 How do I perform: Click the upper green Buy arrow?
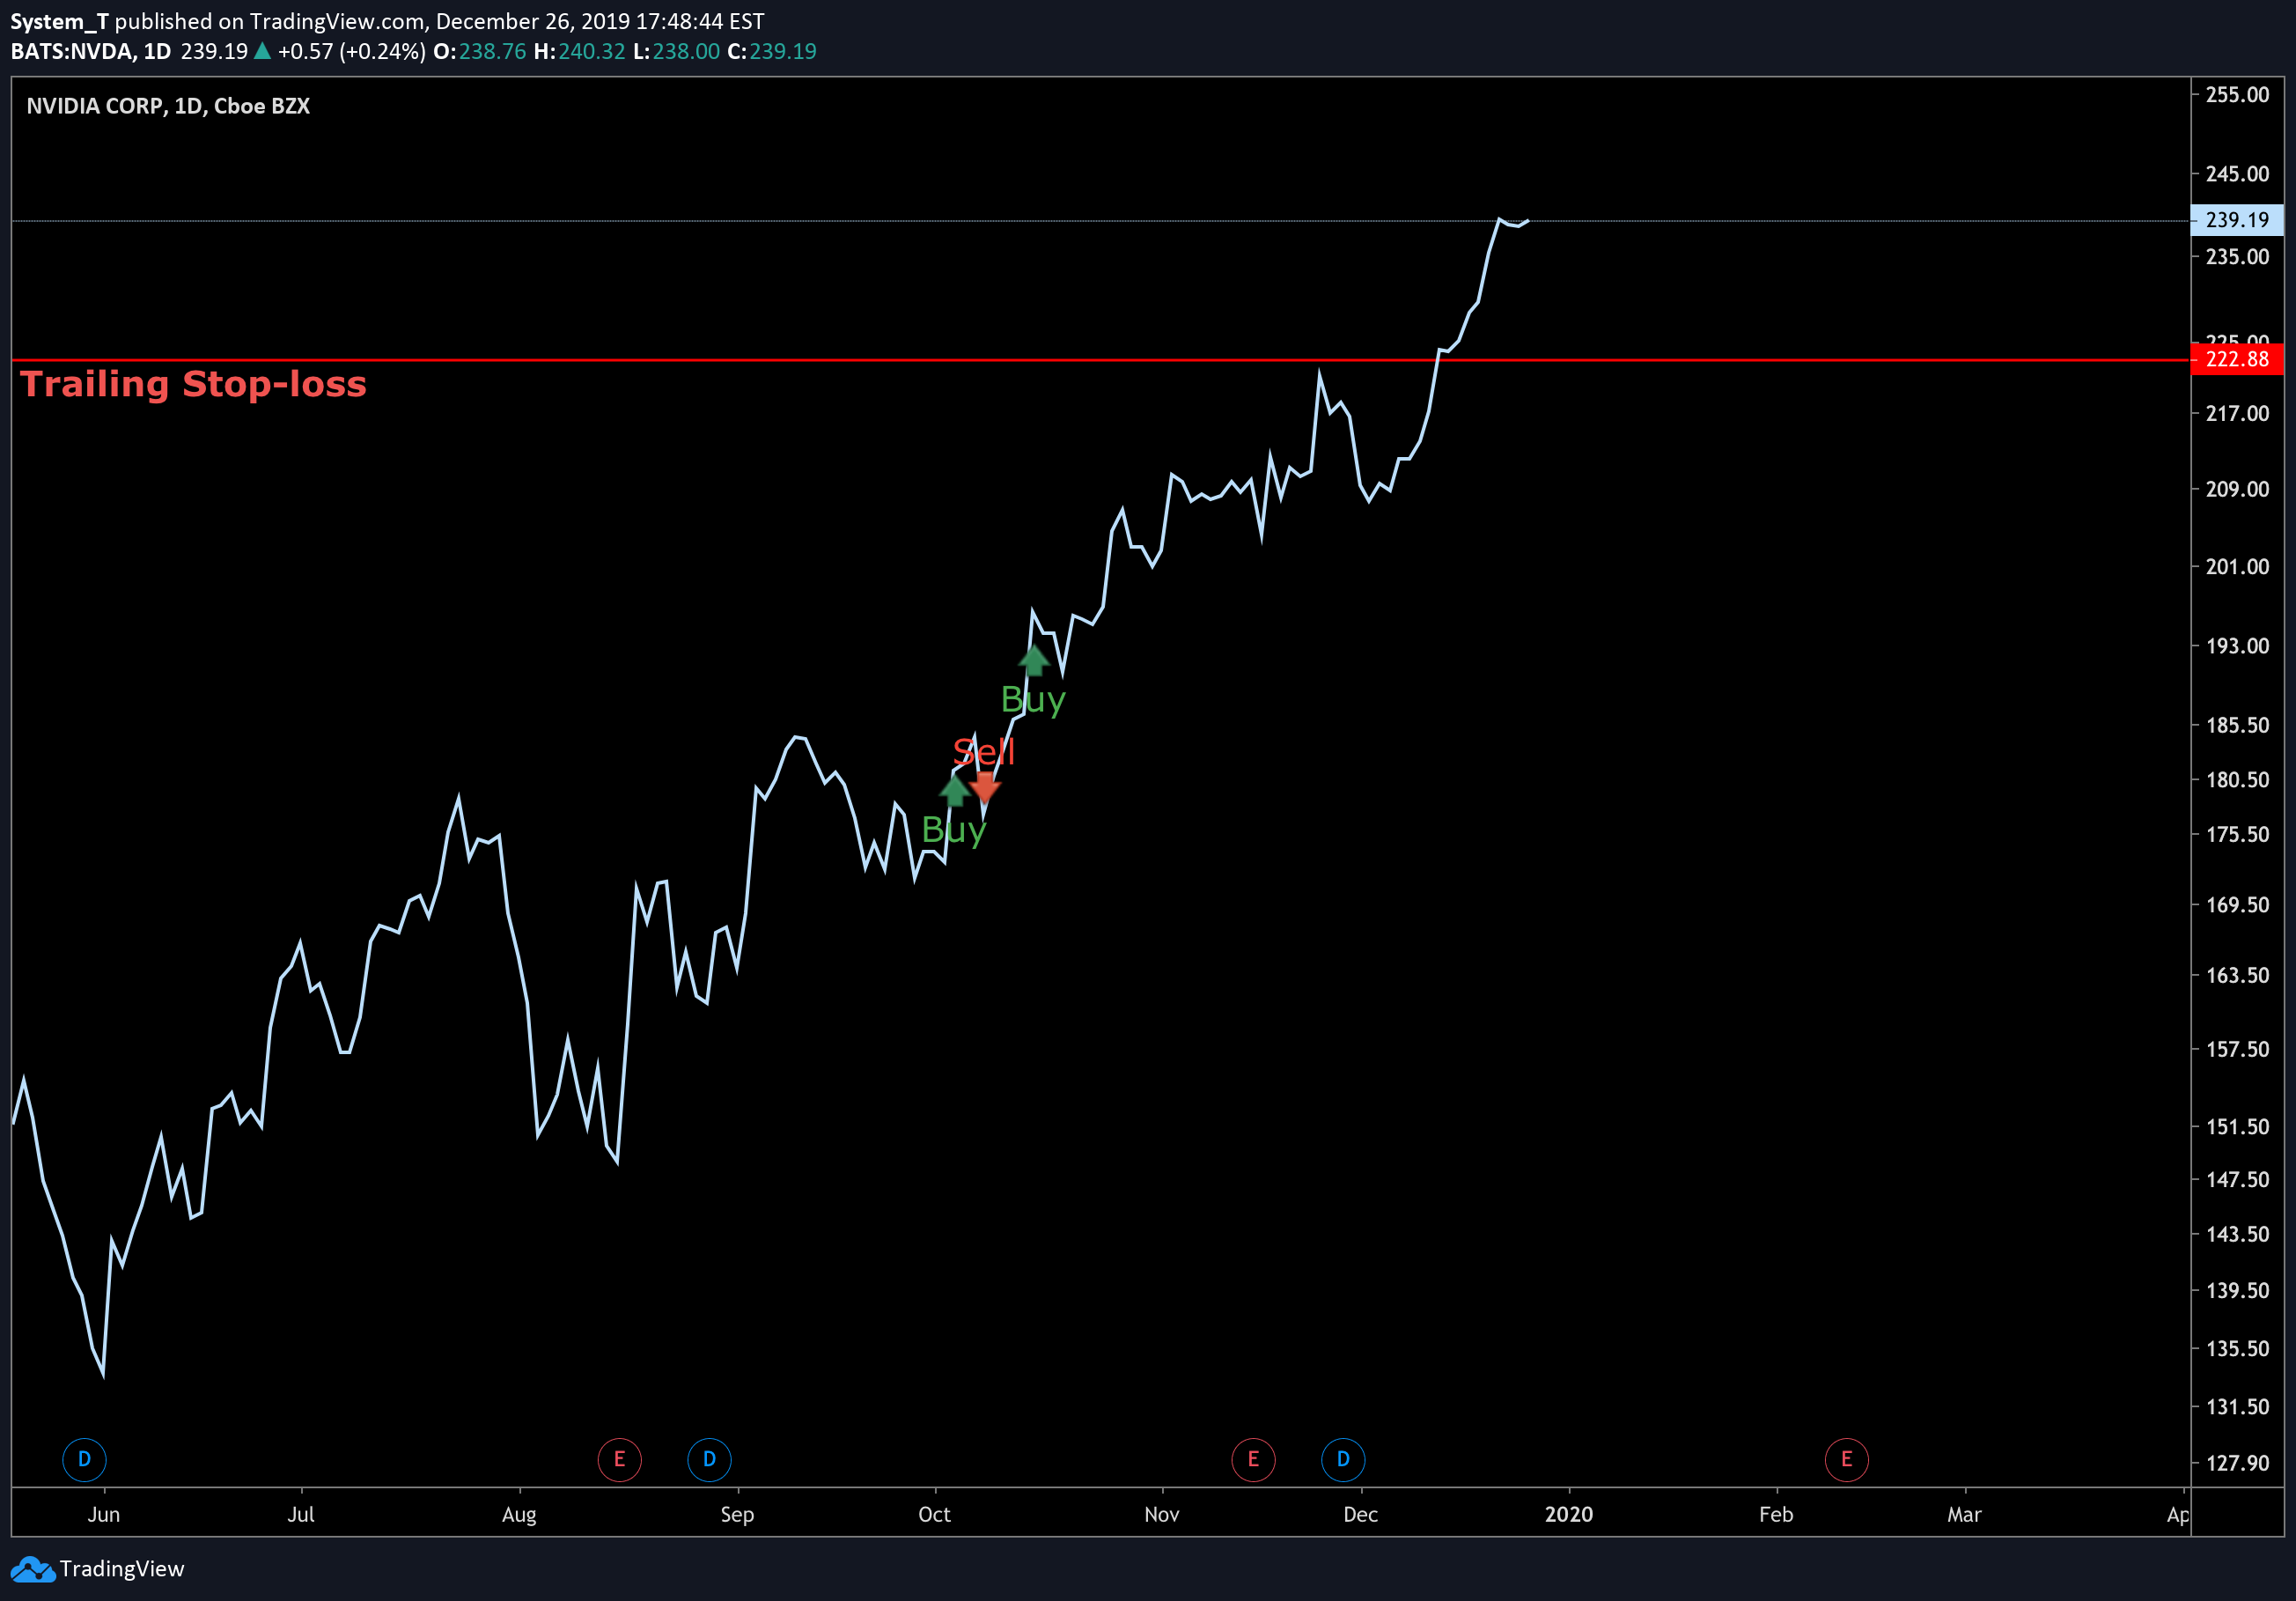[1033, 660]
